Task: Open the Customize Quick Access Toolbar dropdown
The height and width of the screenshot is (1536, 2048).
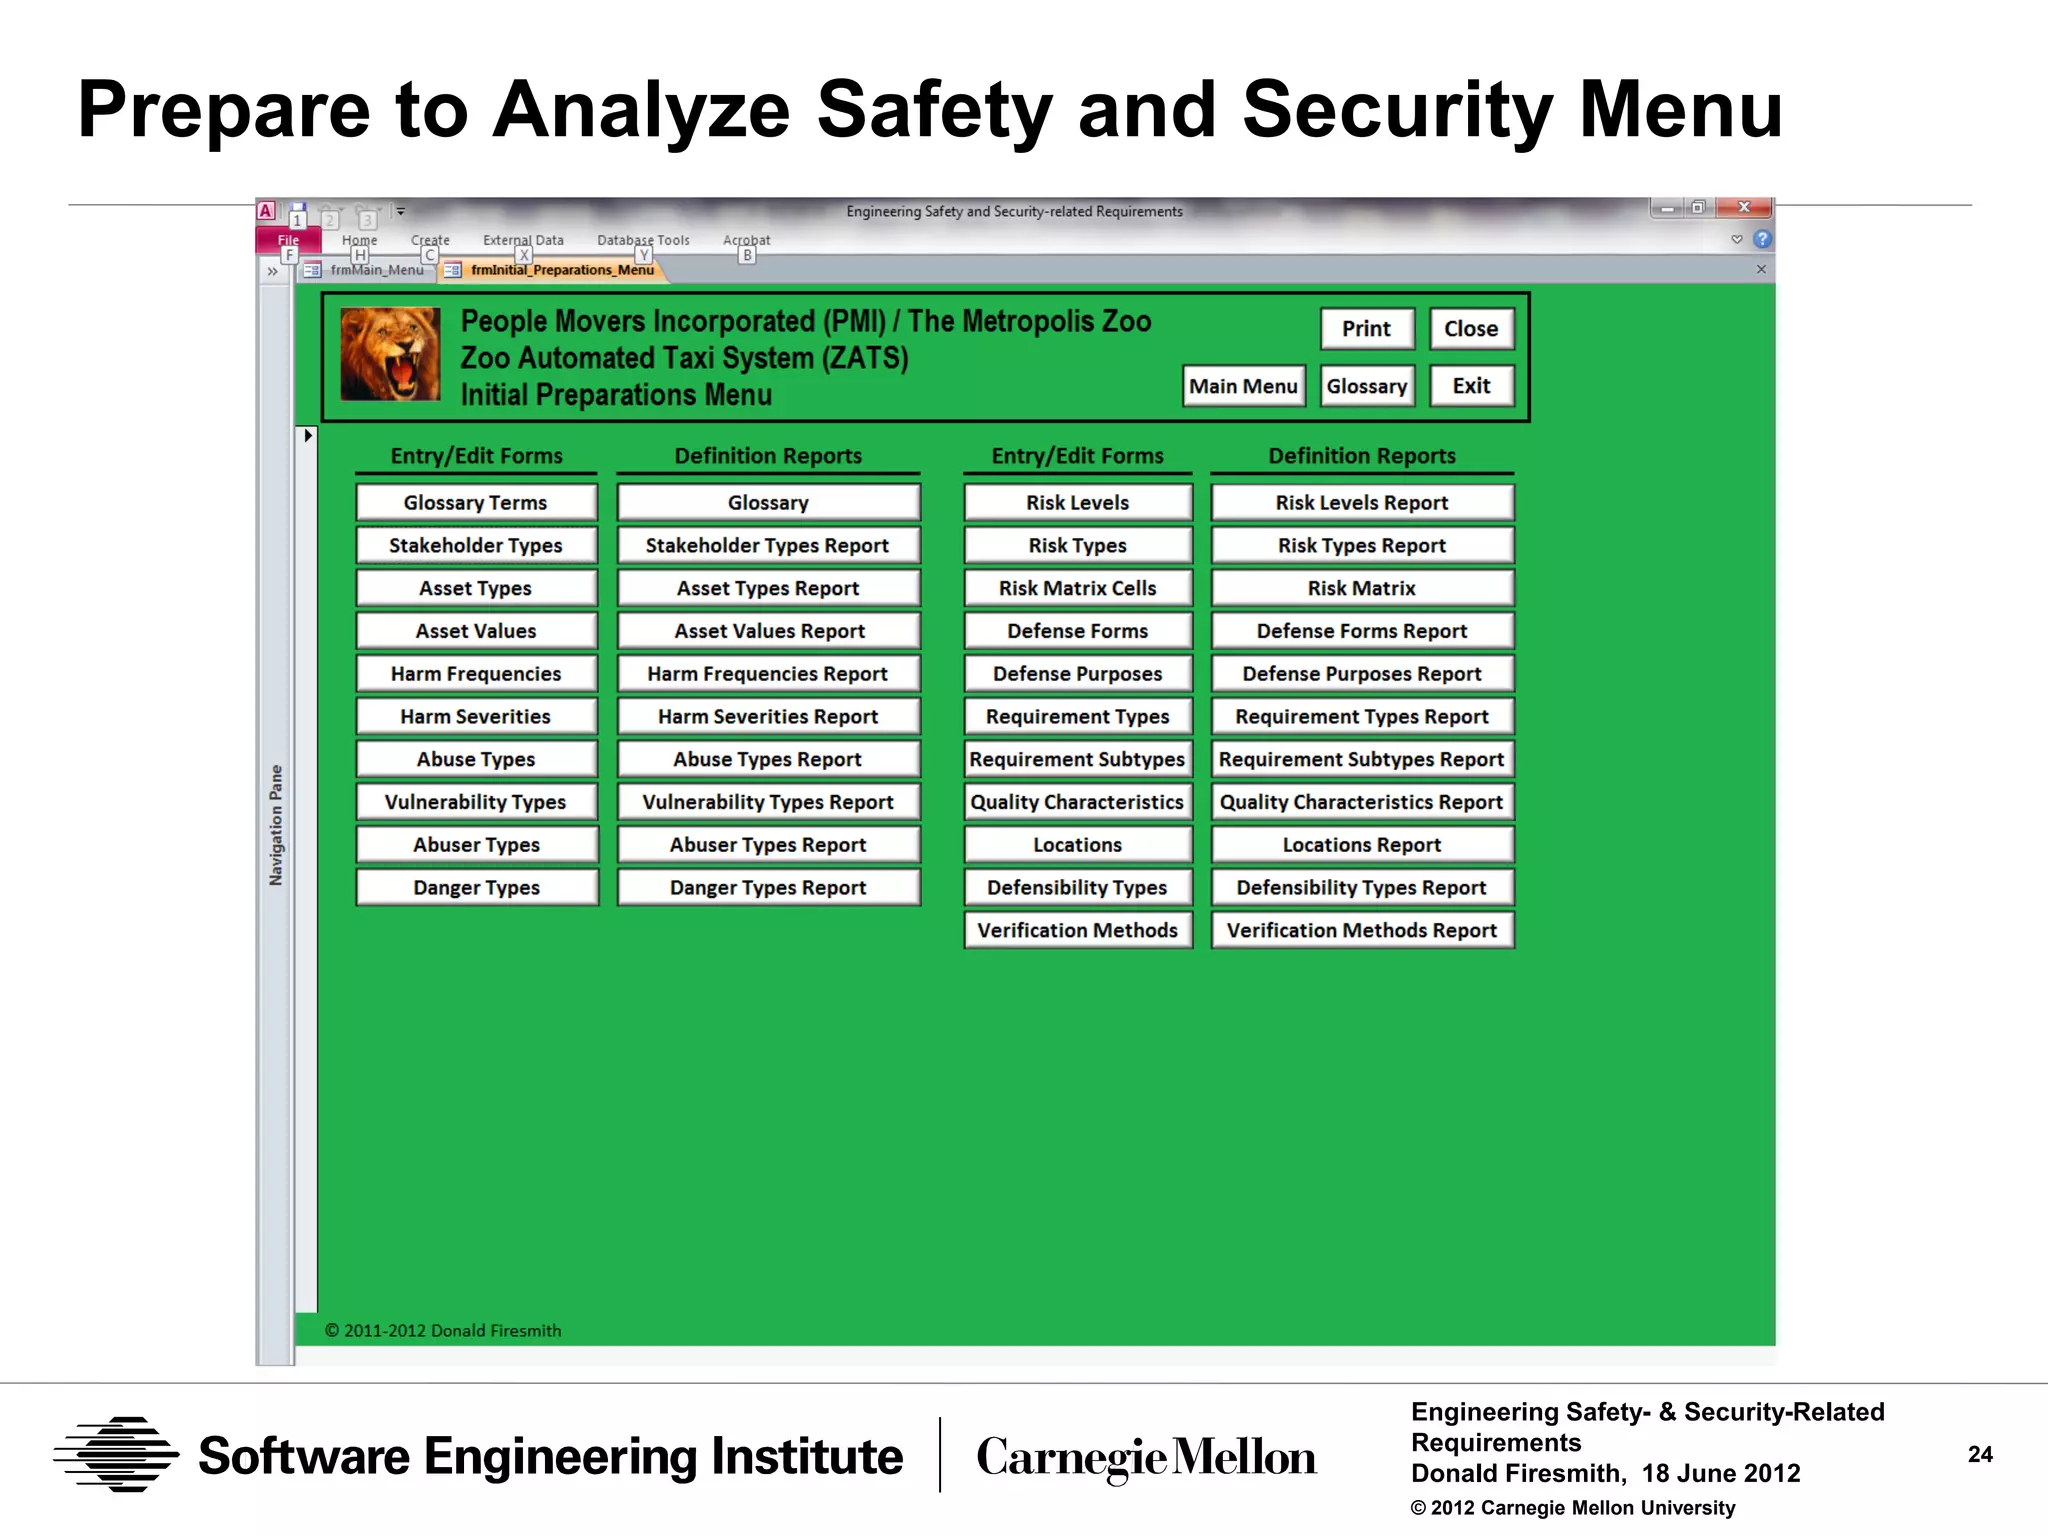Action: tap(401, 211)
